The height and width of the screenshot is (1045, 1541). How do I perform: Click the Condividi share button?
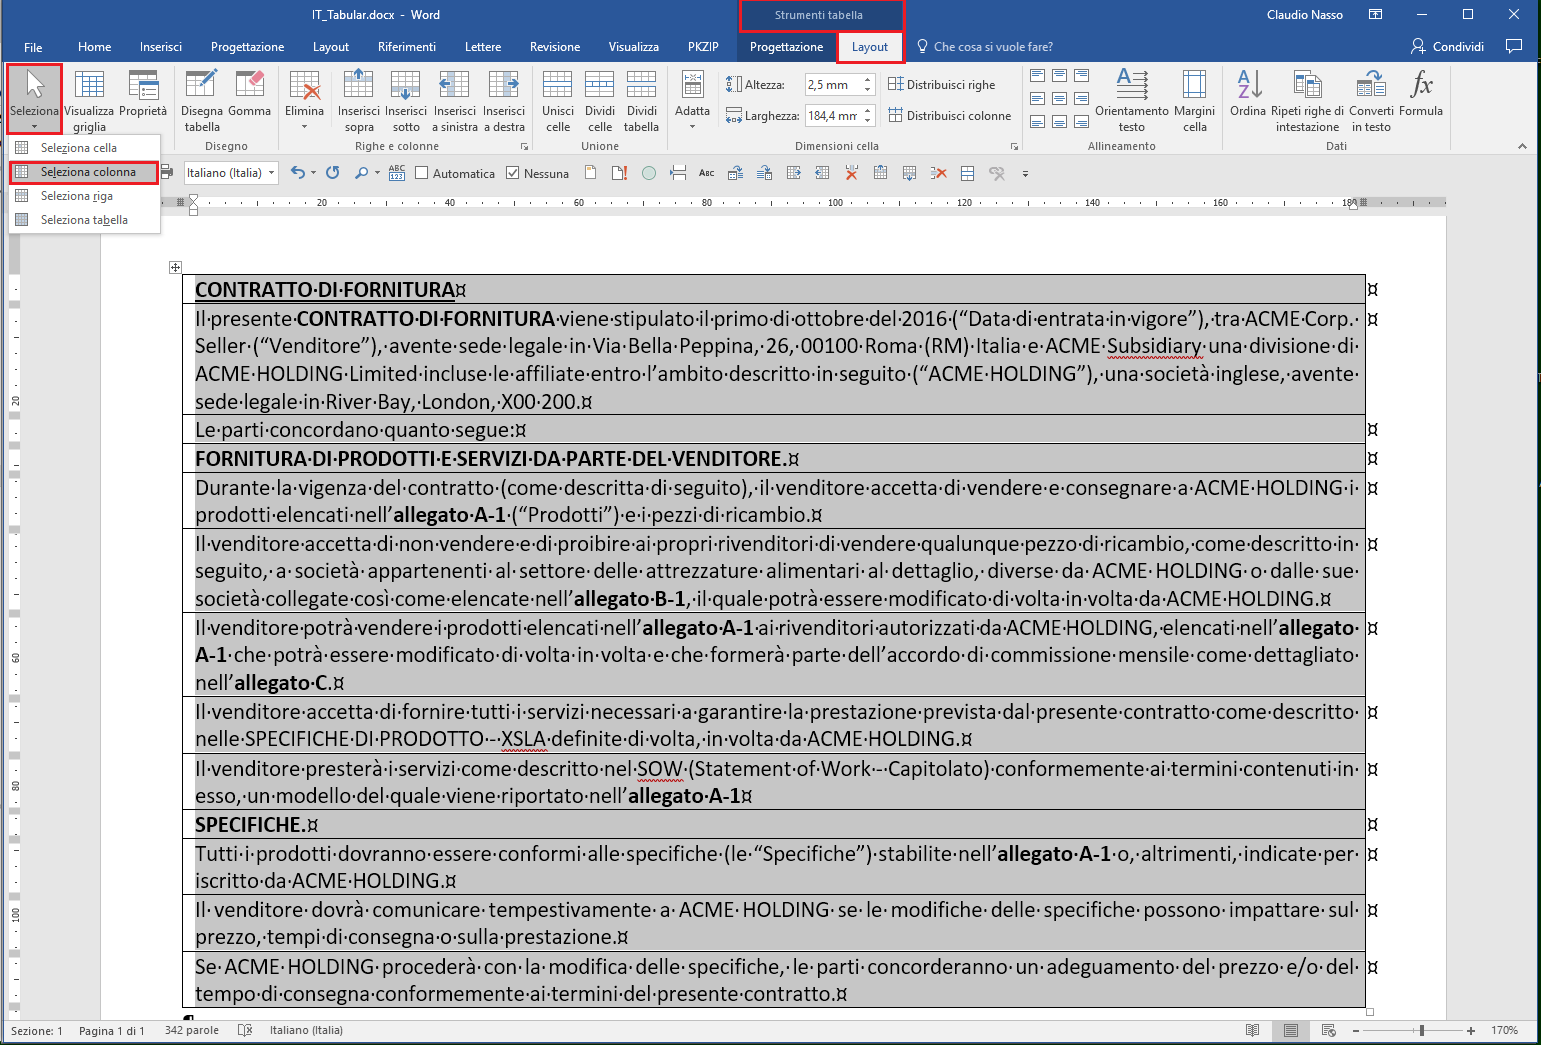coord(1447,47)
